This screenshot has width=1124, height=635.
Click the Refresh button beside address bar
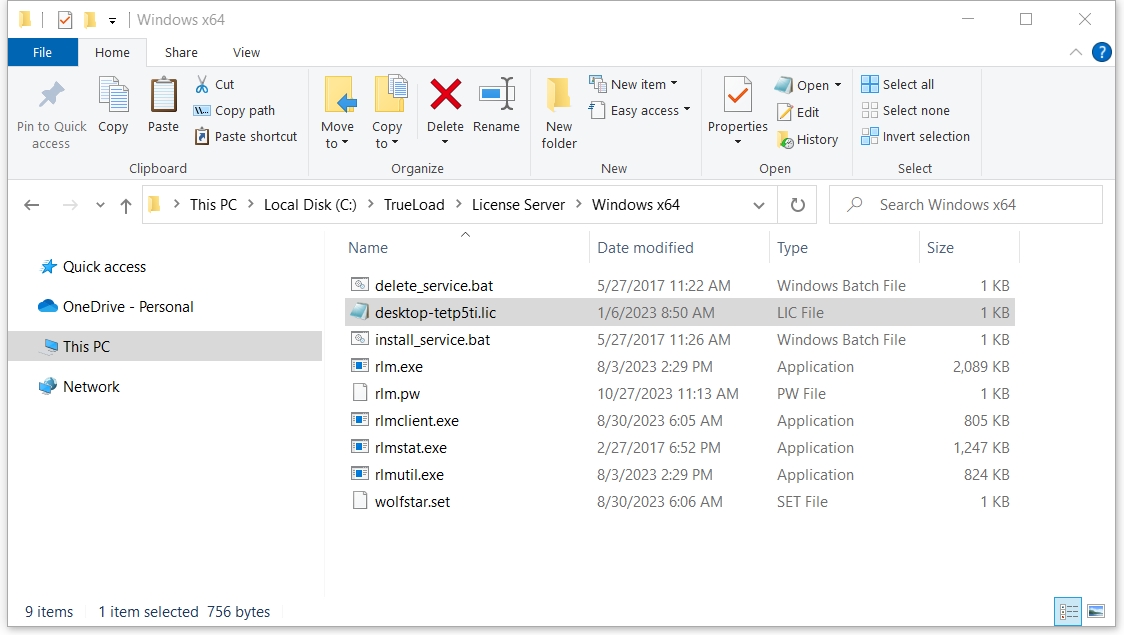[x=797, y=205]
